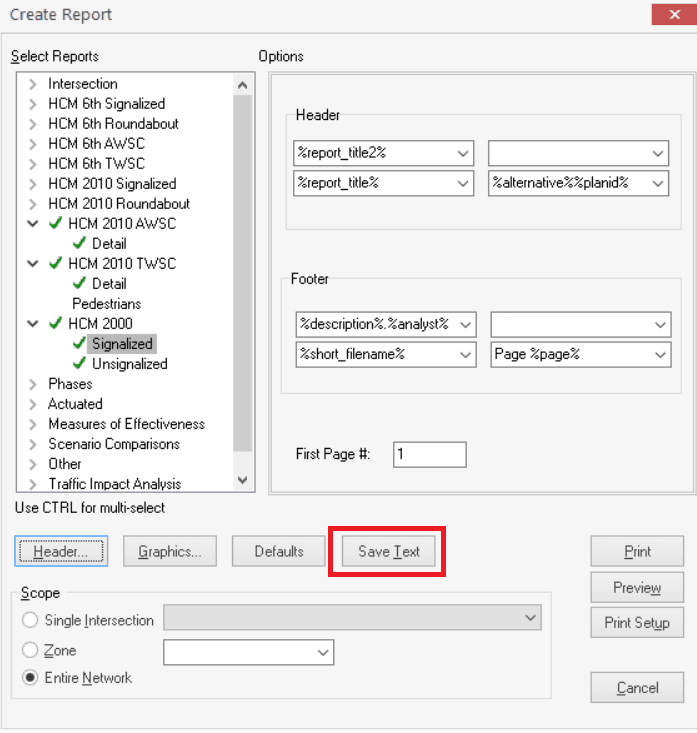Click the report list scroll up arrow
This screenshot has width=697, height=733.
pyautogui.click(x=242, y=85)
